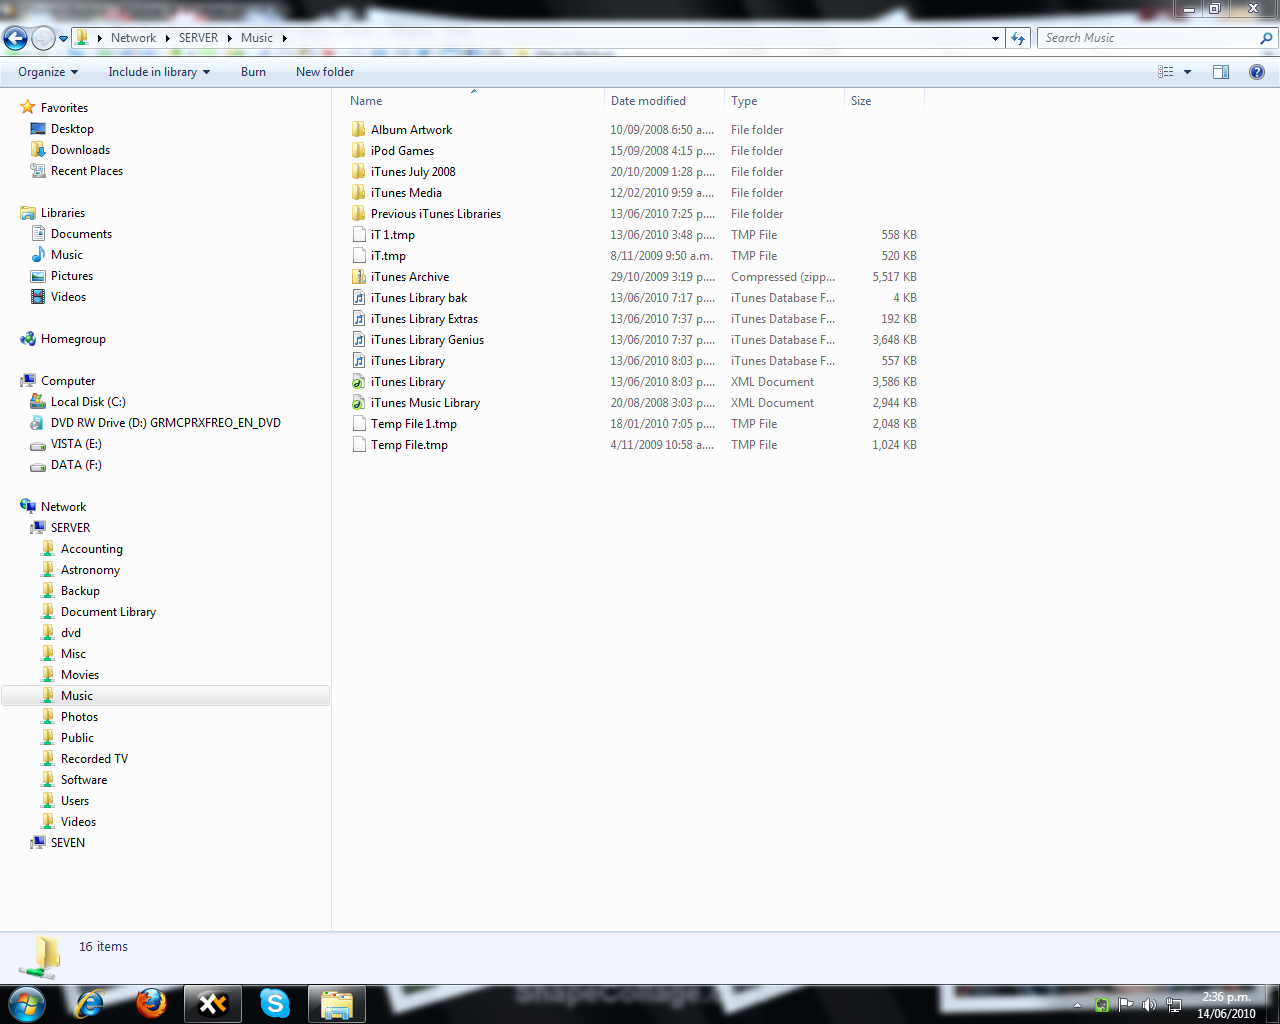Viewport: 1280px width, 1024px height.
Task: Open the Accounting share on SERVER
Action: (x=92, y=549)
